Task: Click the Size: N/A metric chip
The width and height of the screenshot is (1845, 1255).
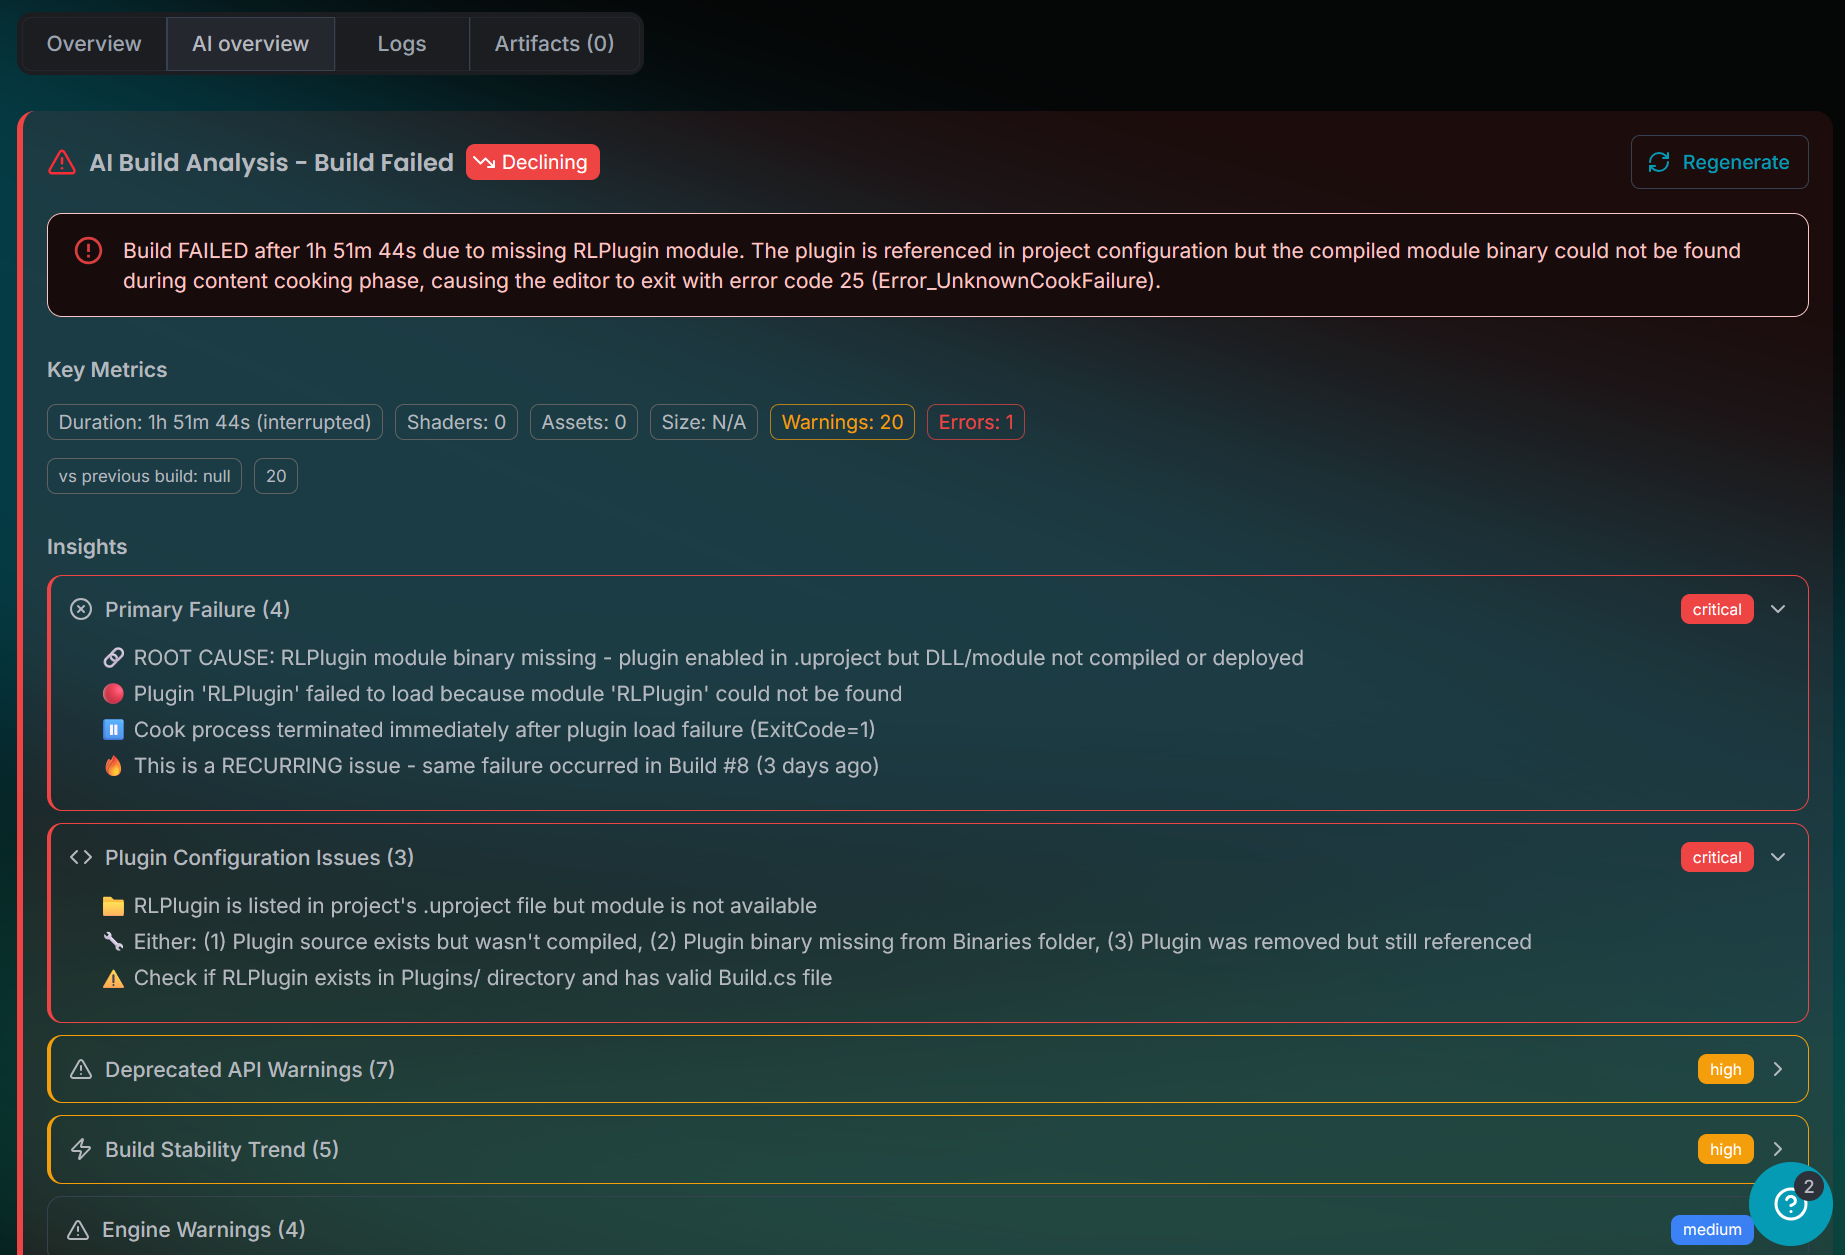Action: pyautogui.click(x=704, y=422)
